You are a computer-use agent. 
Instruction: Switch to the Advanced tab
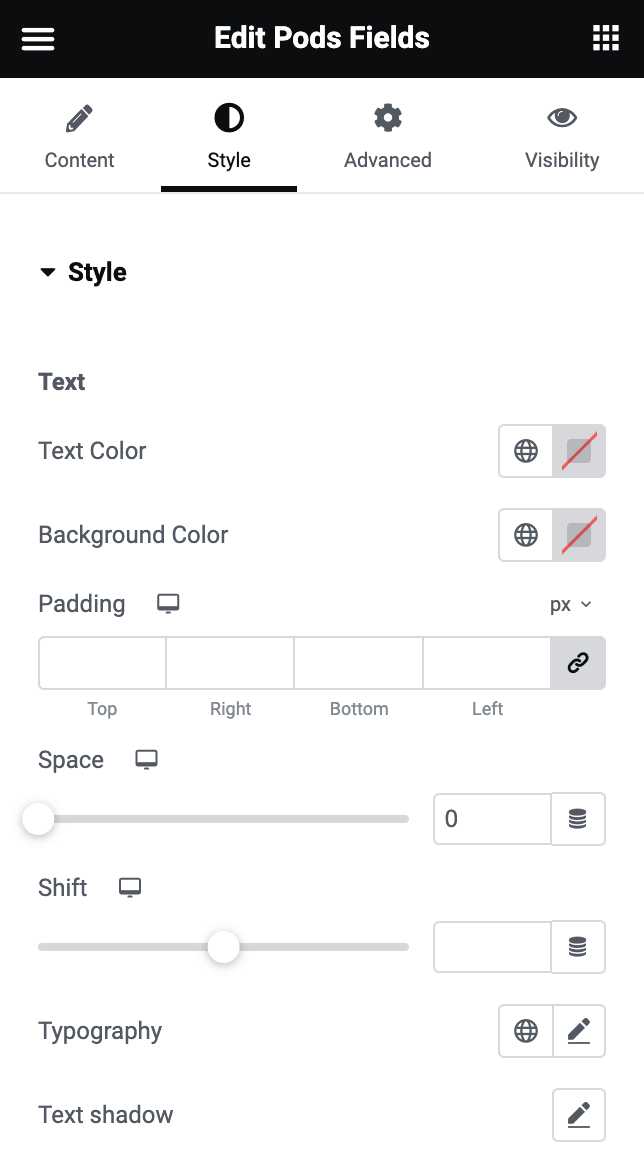coord(388,138)
